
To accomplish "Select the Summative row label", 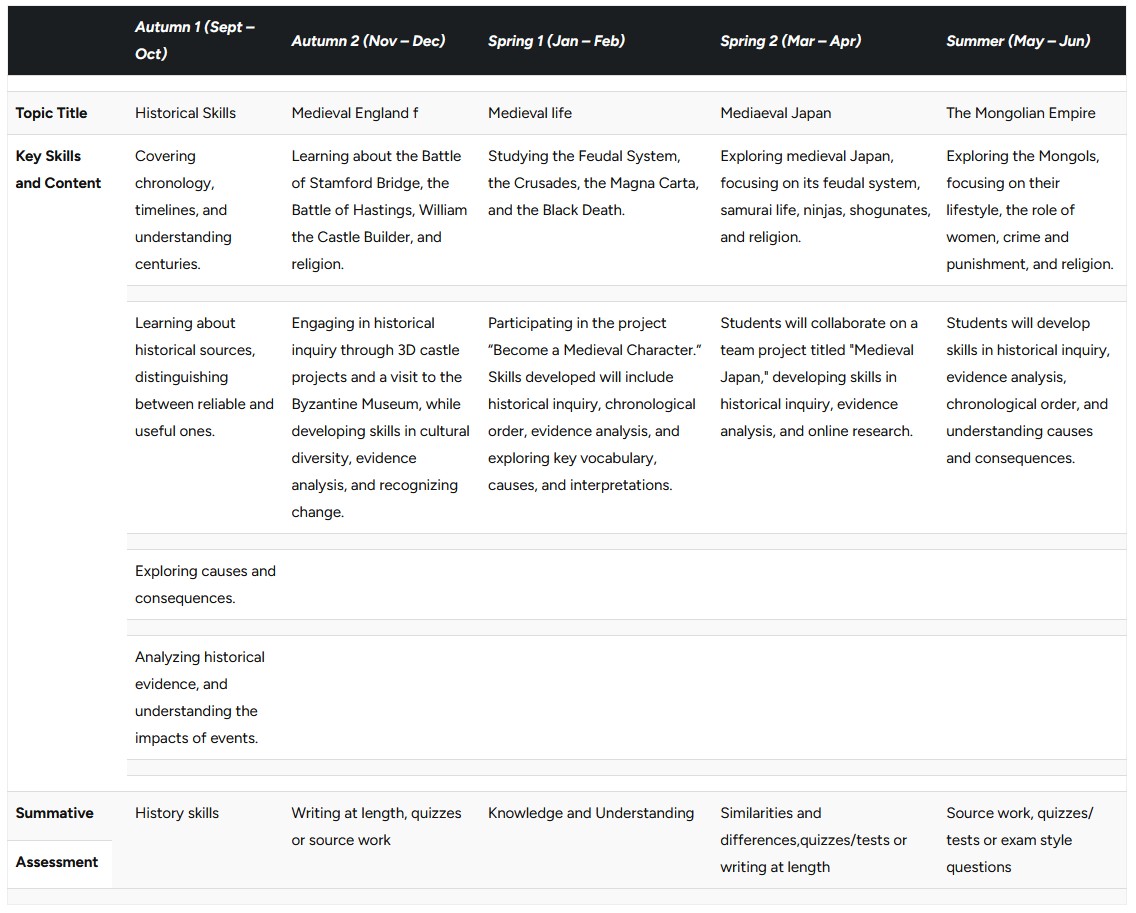I will (54, 813).
